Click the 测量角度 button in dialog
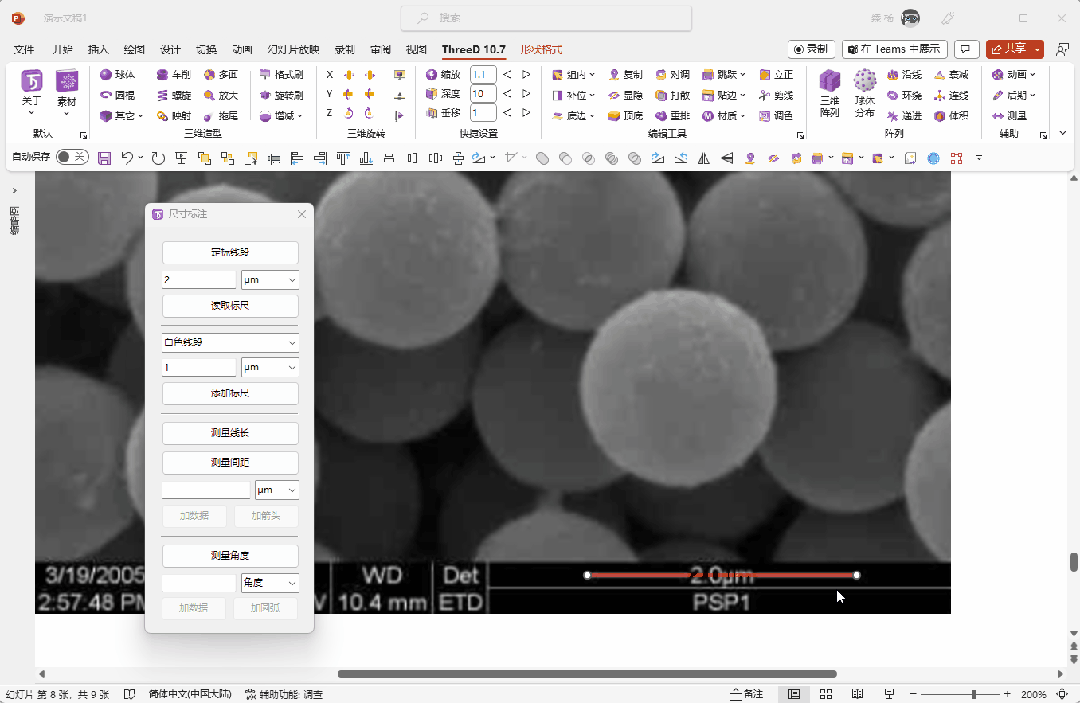 (230, 556)
